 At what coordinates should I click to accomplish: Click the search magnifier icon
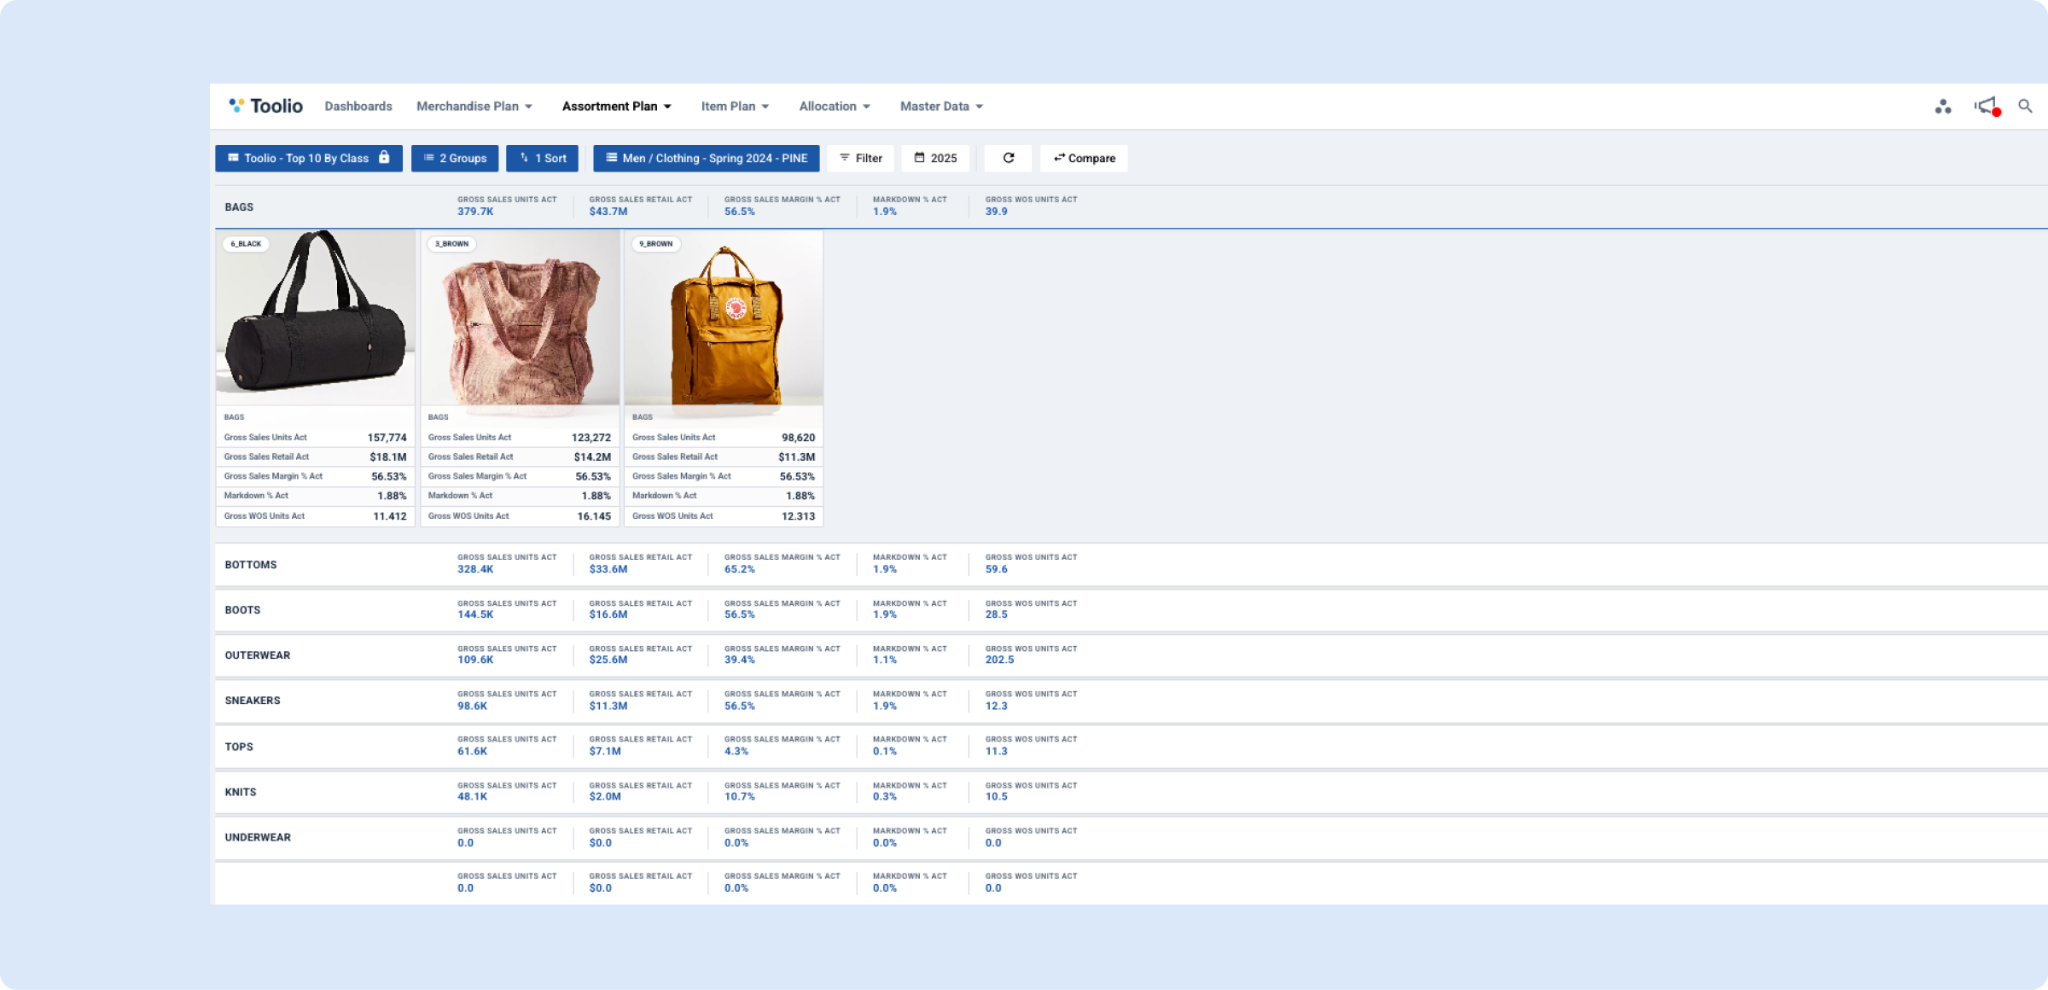2025,106
